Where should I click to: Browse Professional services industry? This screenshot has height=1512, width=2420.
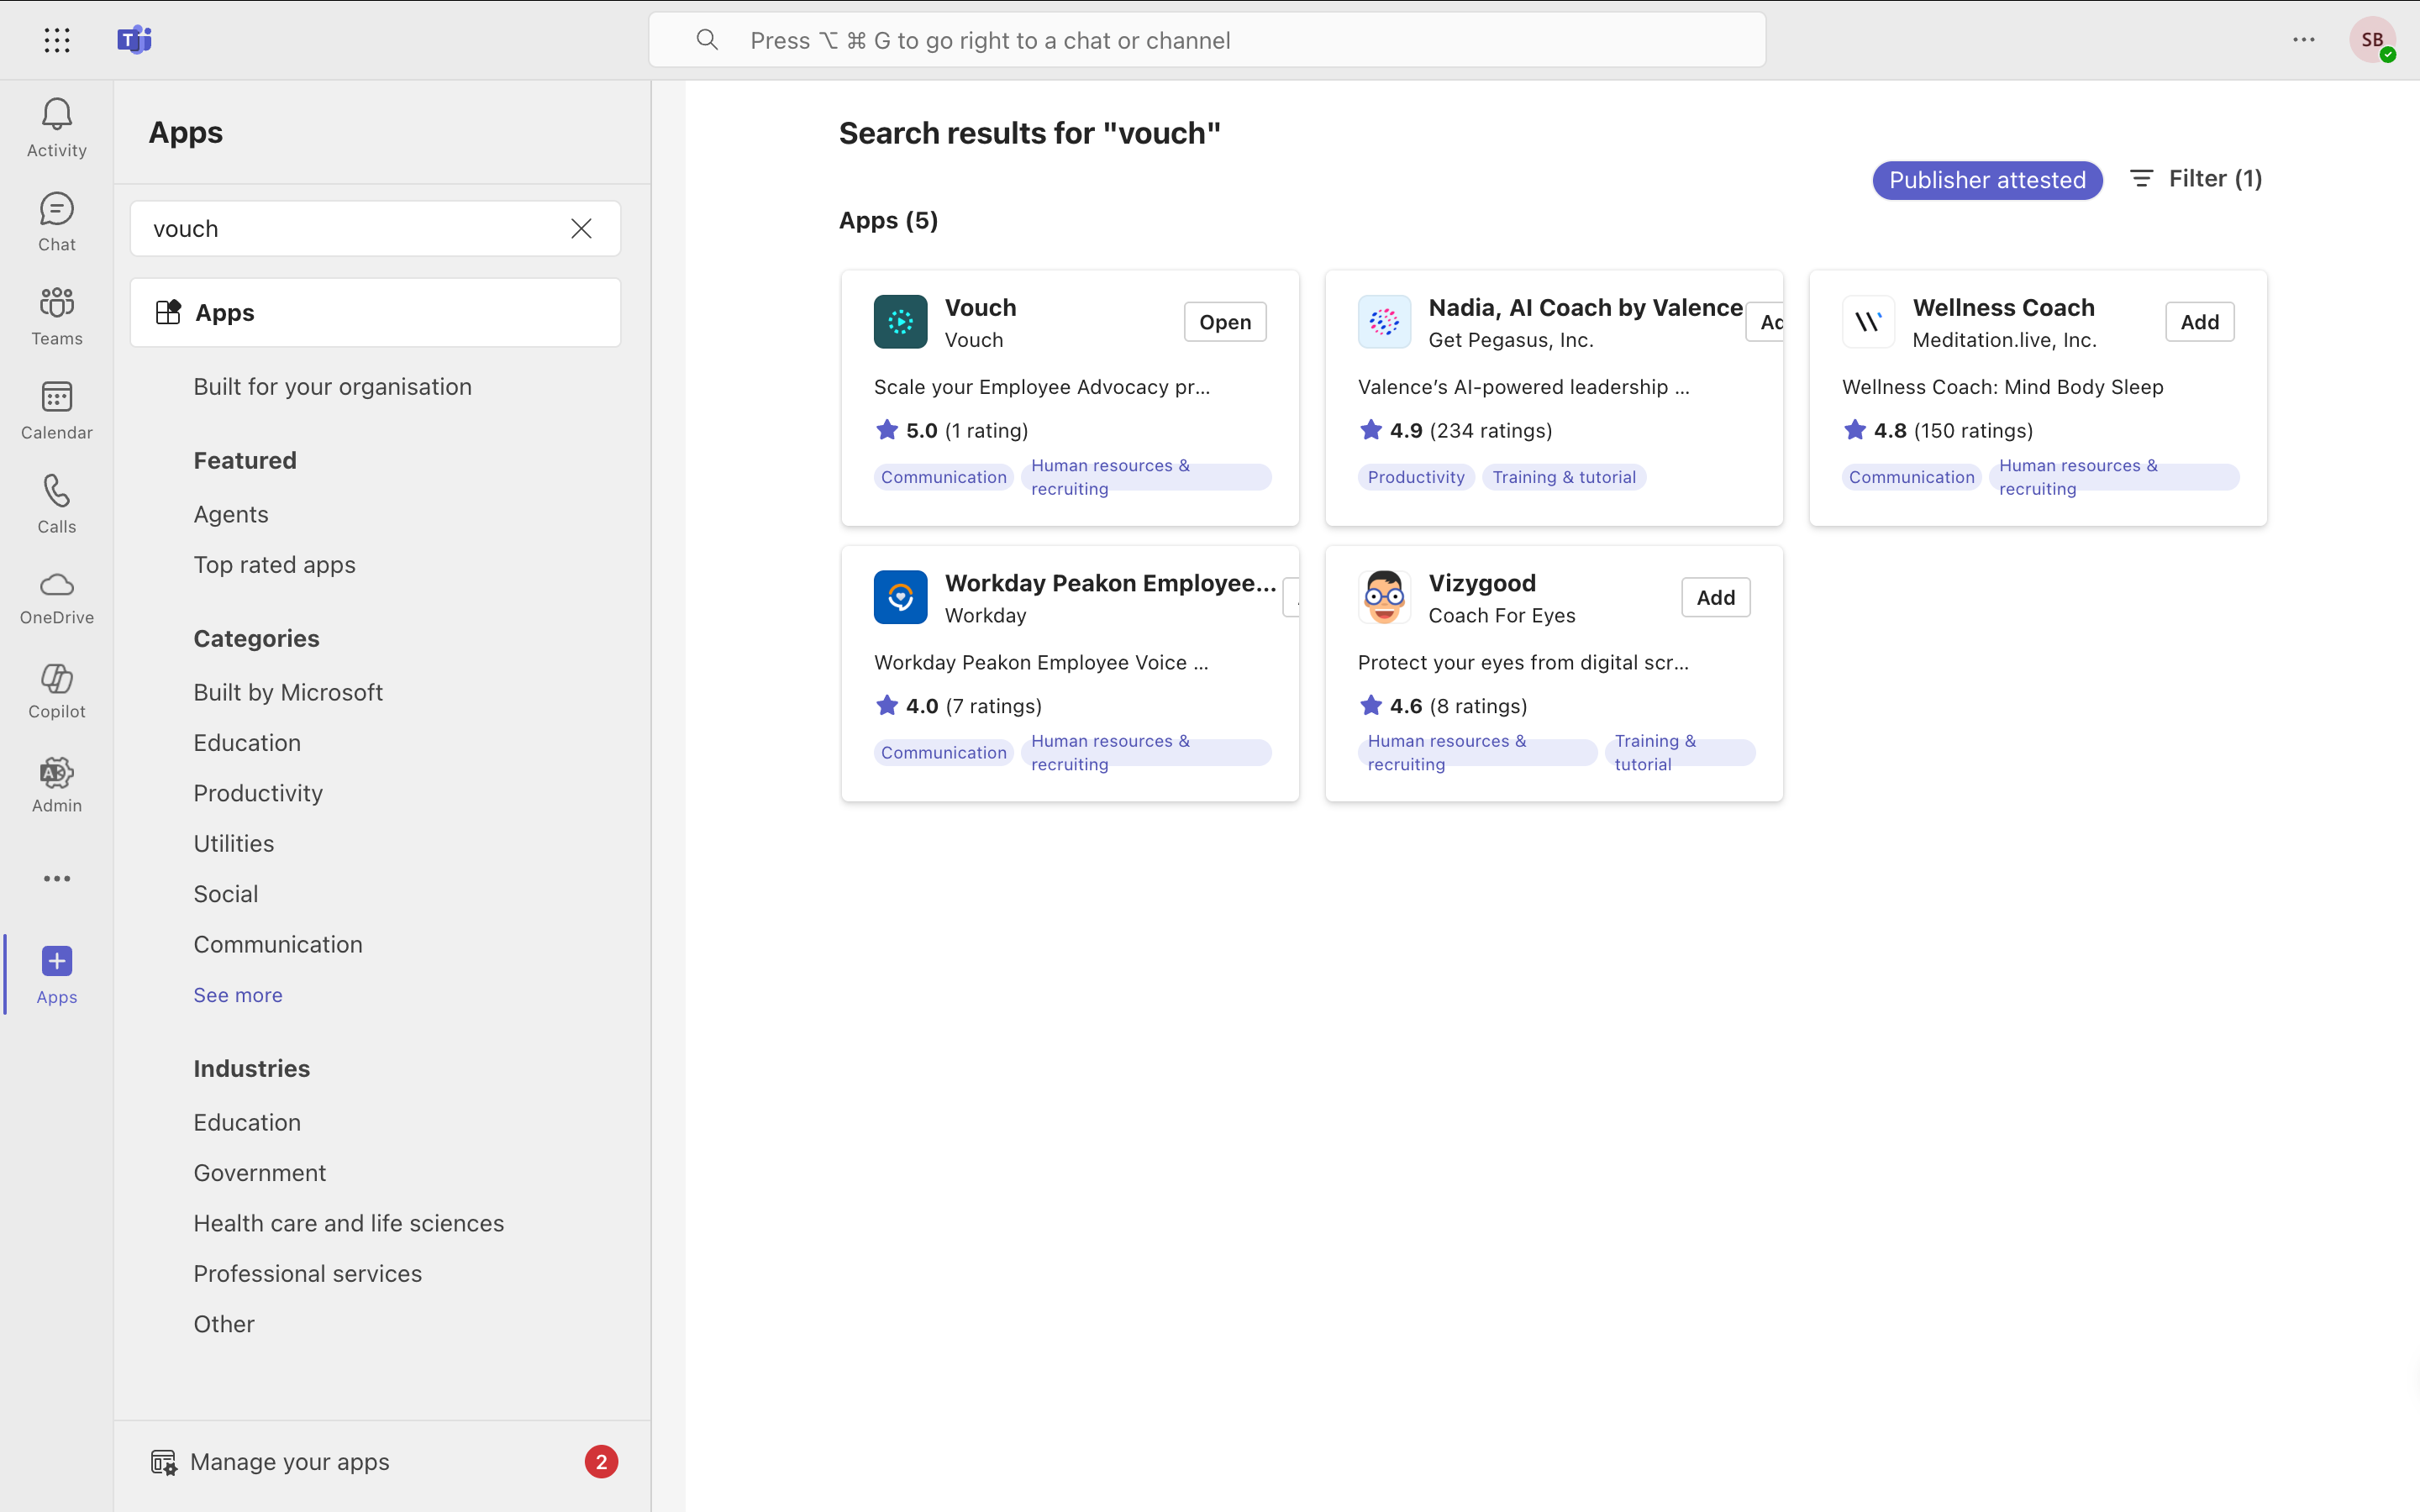307,1274
